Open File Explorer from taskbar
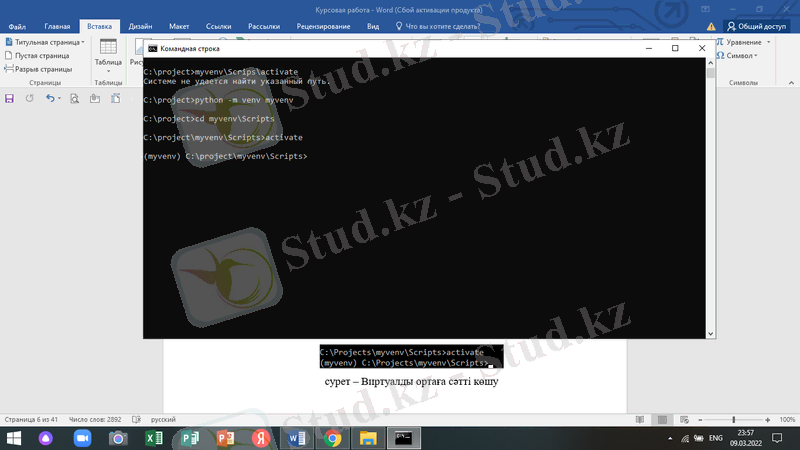The width and height of the screenshot is (800, 450). (367, 438)
